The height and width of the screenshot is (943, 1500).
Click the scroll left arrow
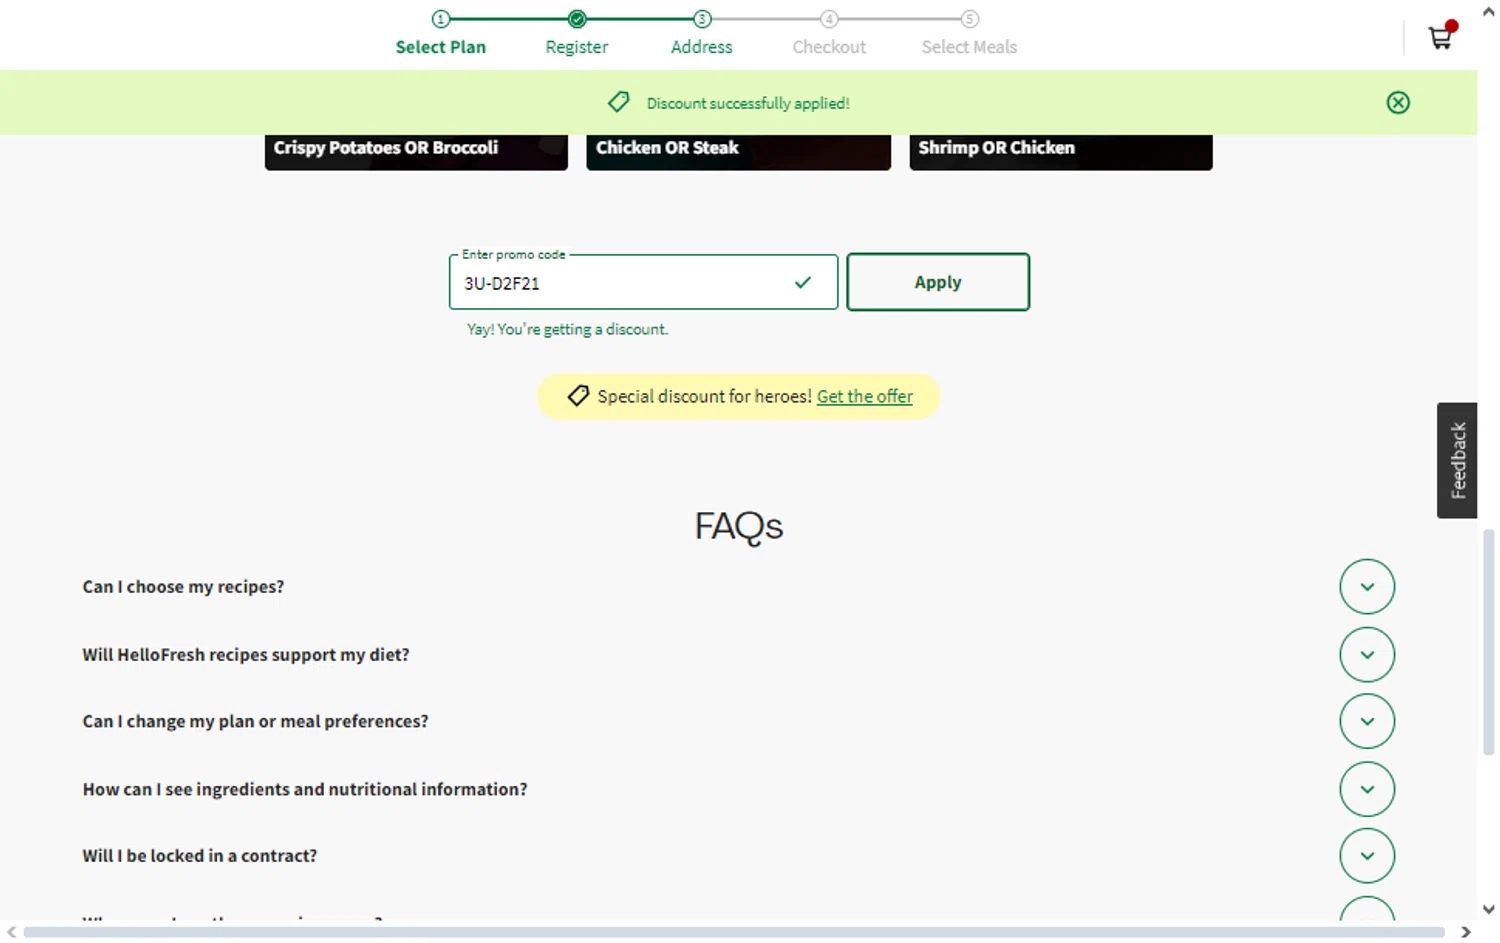(x=11, y=932)
